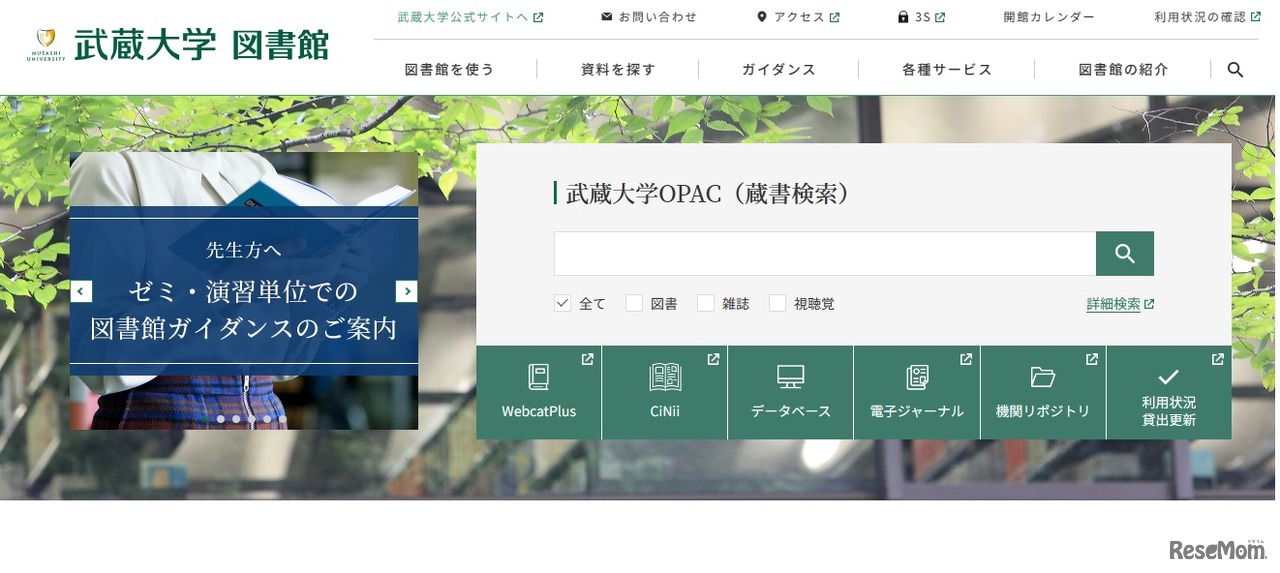Open the 3S link

click(x=922, y=17)
